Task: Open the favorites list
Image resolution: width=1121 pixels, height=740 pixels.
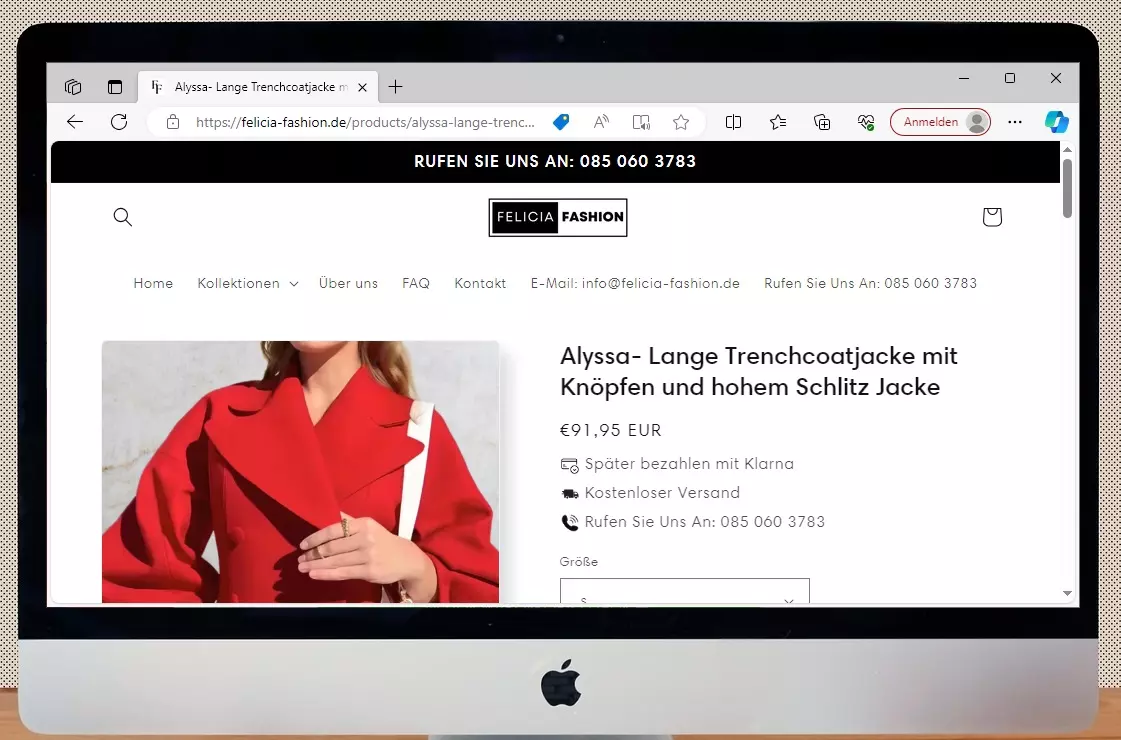Action: [x=778, y=122]
